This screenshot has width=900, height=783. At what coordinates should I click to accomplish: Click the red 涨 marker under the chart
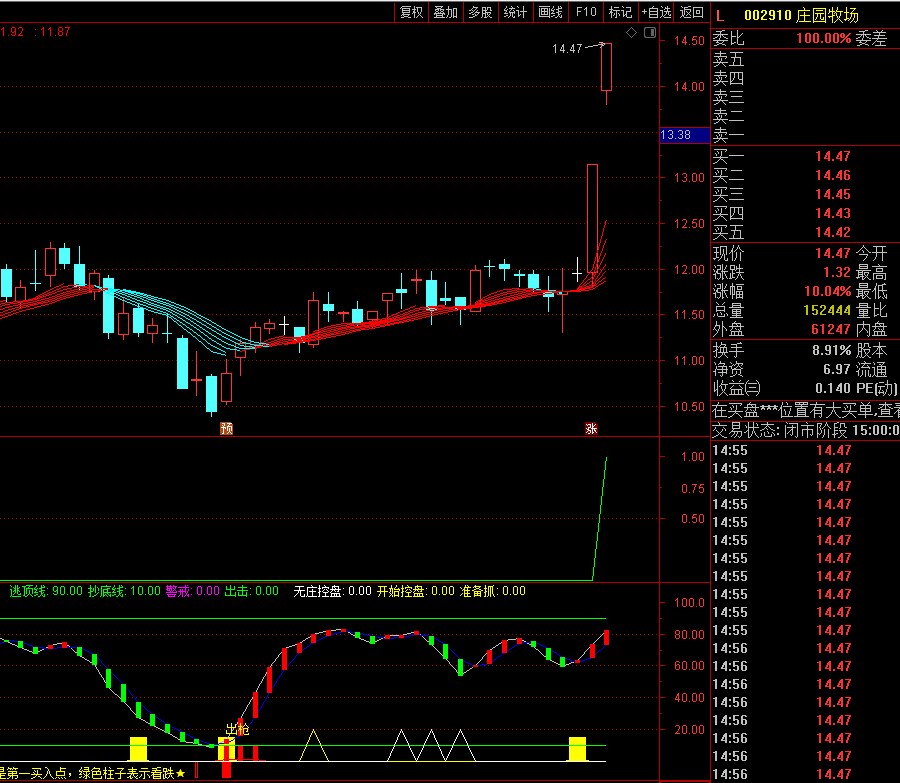tap(591, 428)
